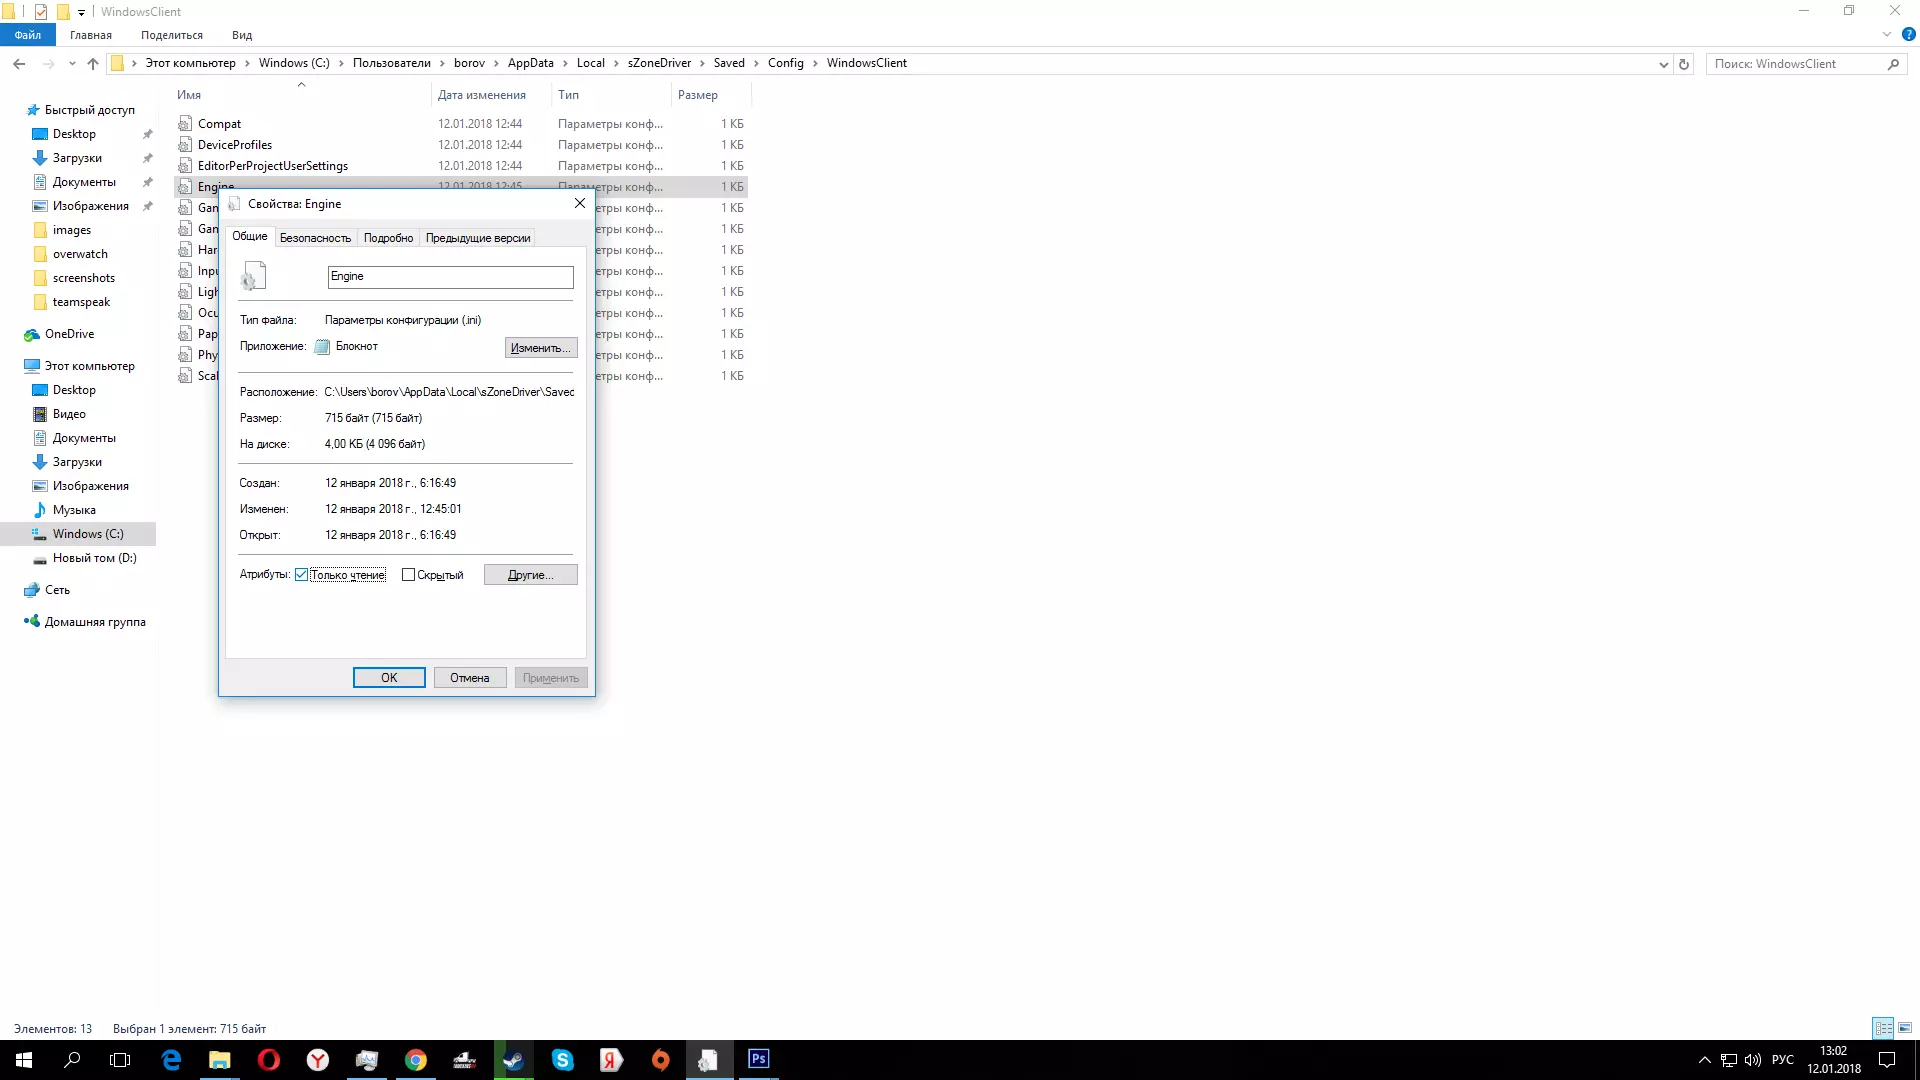Switch to the Безопасность tab

[x=315, y=238]
